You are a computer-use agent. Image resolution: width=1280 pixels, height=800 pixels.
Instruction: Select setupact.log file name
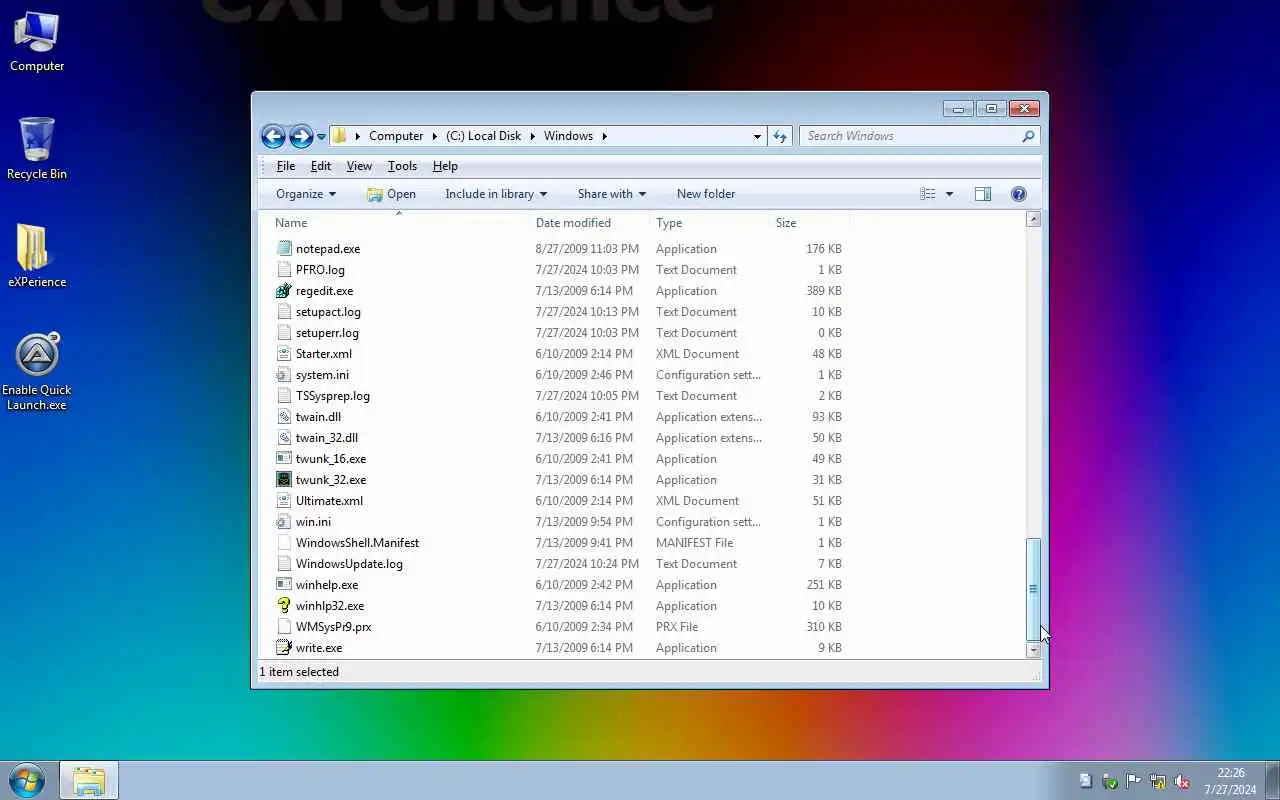click(x=328, y=312)
